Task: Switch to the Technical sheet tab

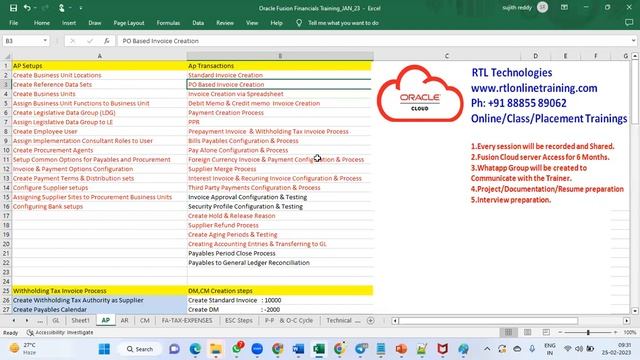Action: tap(339, 320)
